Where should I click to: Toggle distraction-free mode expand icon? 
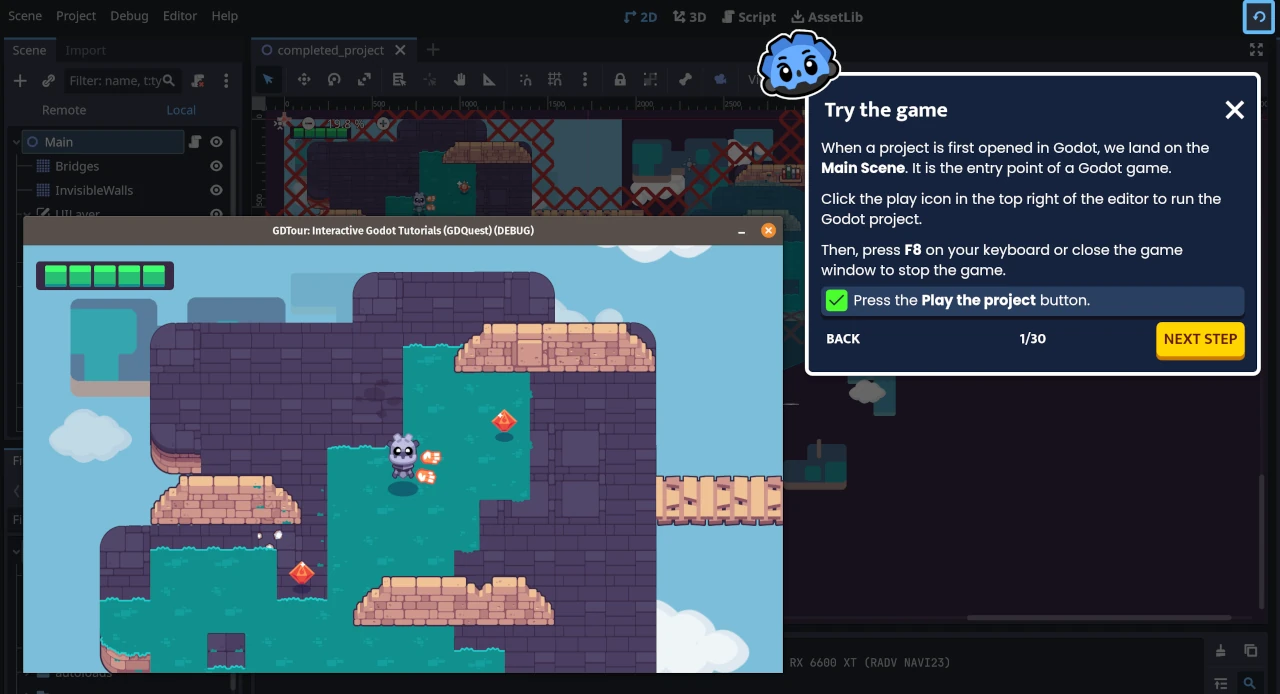(1256, 49)
